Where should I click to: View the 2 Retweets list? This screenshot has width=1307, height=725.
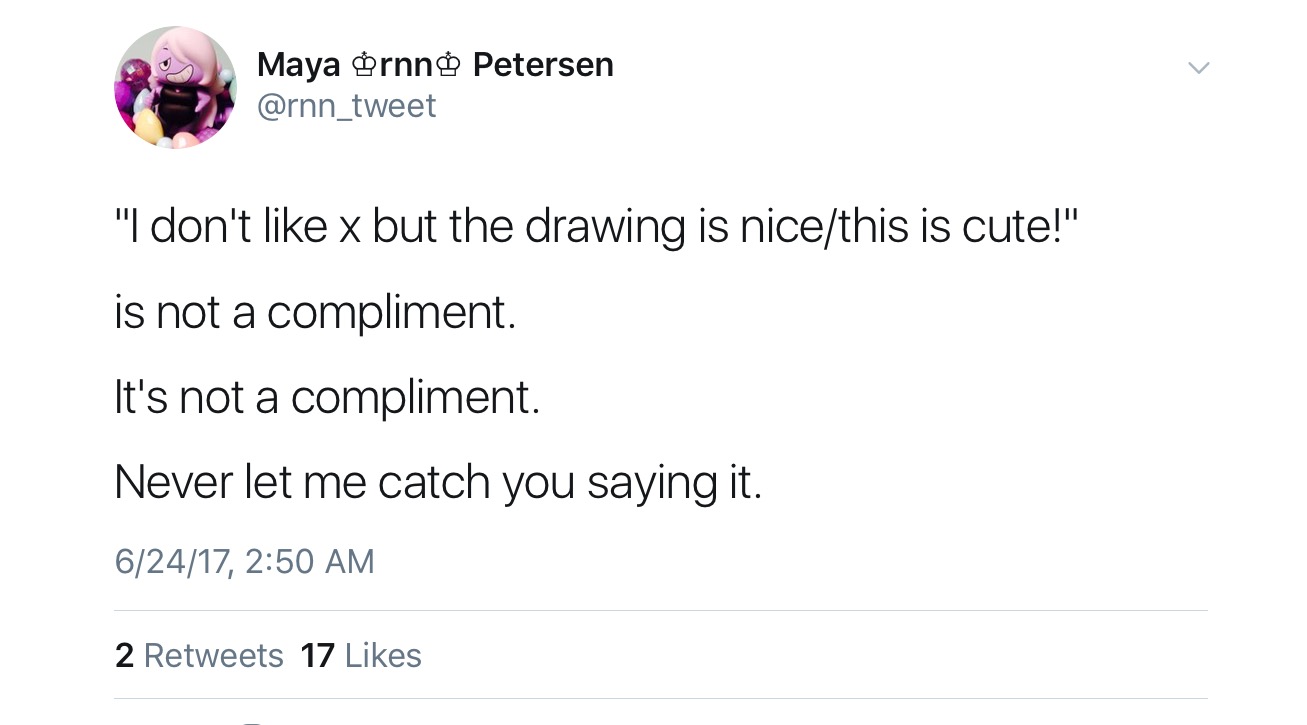tap(199, 655)
